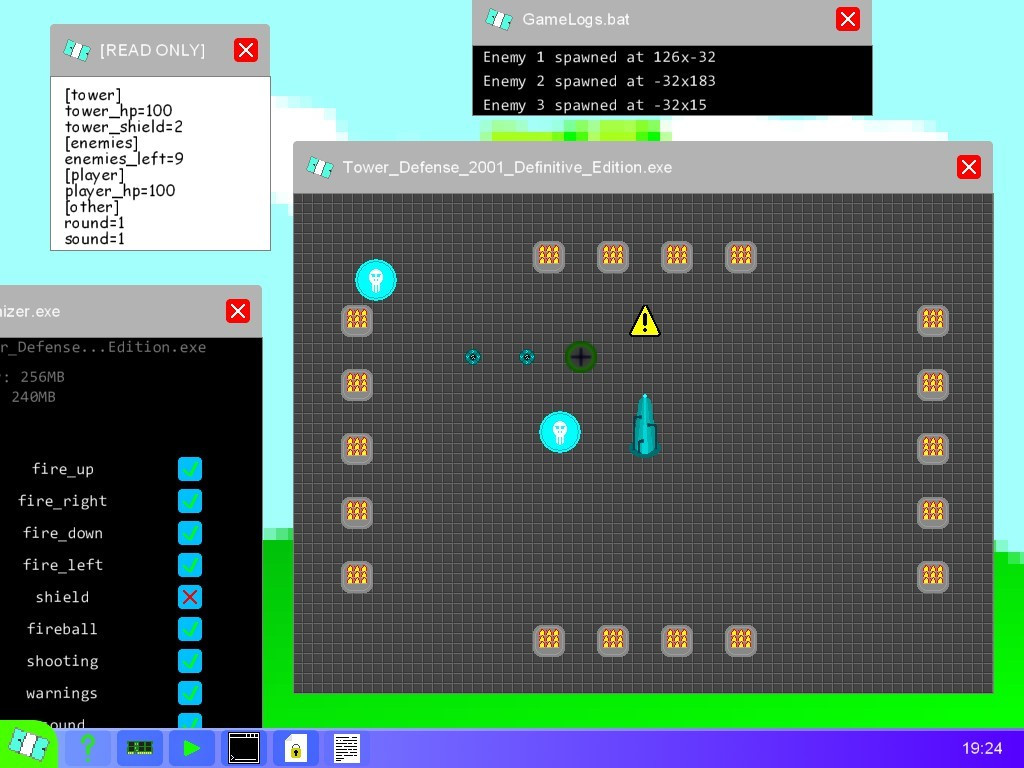1024x768 pixels.
Task: Toggle the warnings checkbox
Action: (x=190, y=693)
